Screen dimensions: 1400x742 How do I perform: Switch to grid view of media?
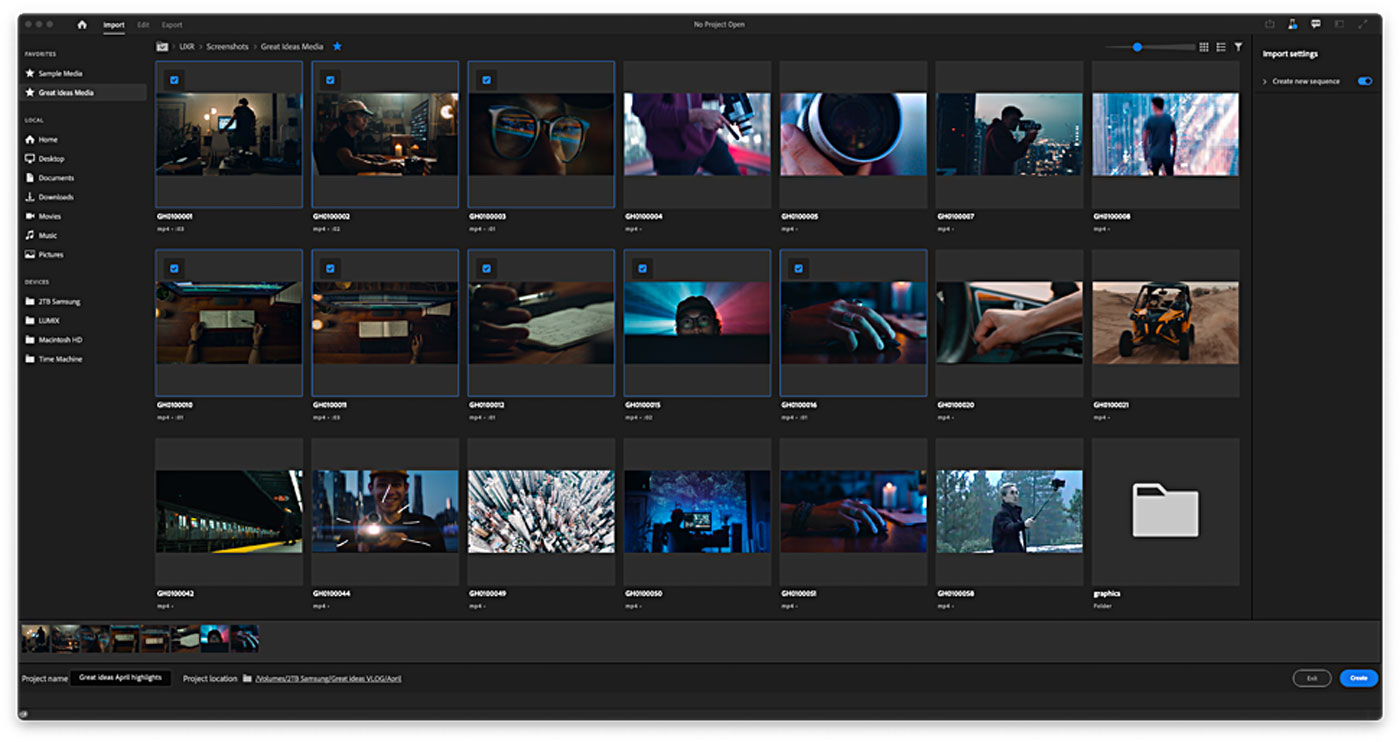(x=1204, y=47)
